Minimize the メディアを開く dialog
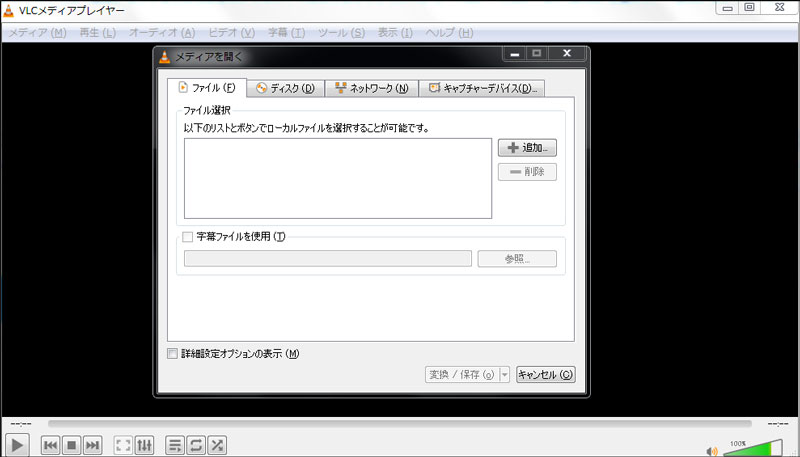Screen dimensions: 800x457 coord(515,53)
